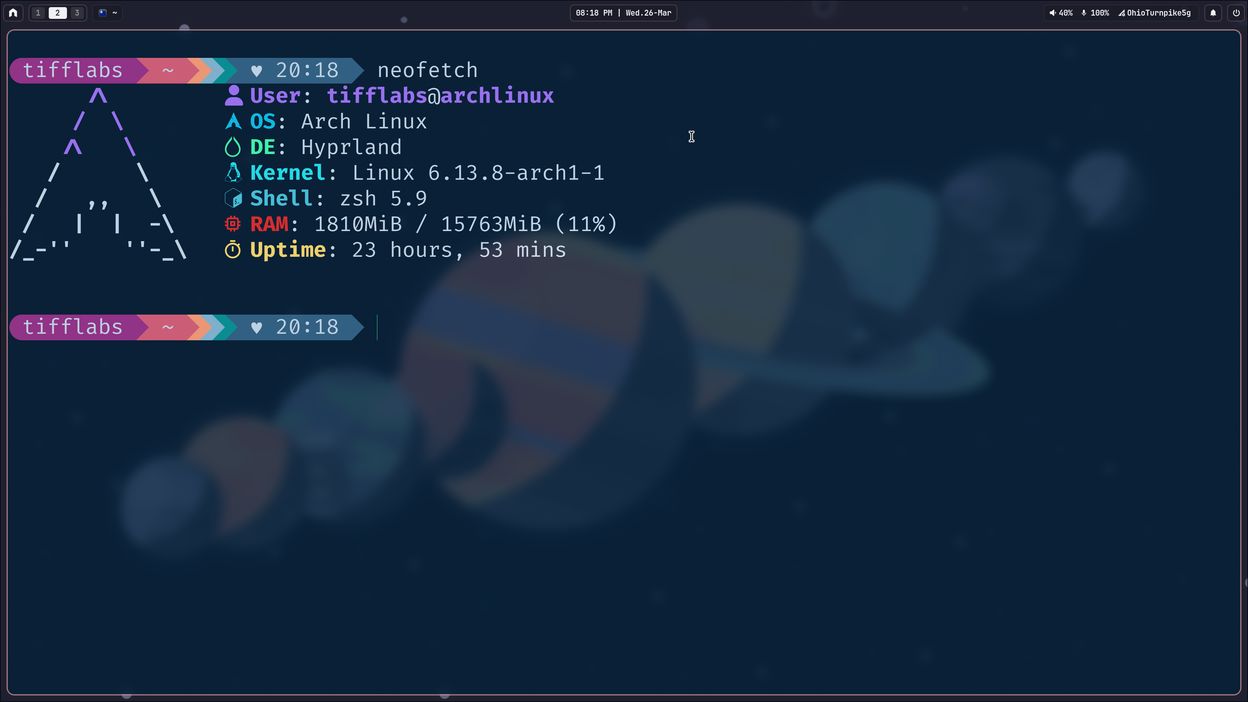Click the '20:18' time in first prompt
Viewport: 1248px width, 702px height.
click(307, 70)
